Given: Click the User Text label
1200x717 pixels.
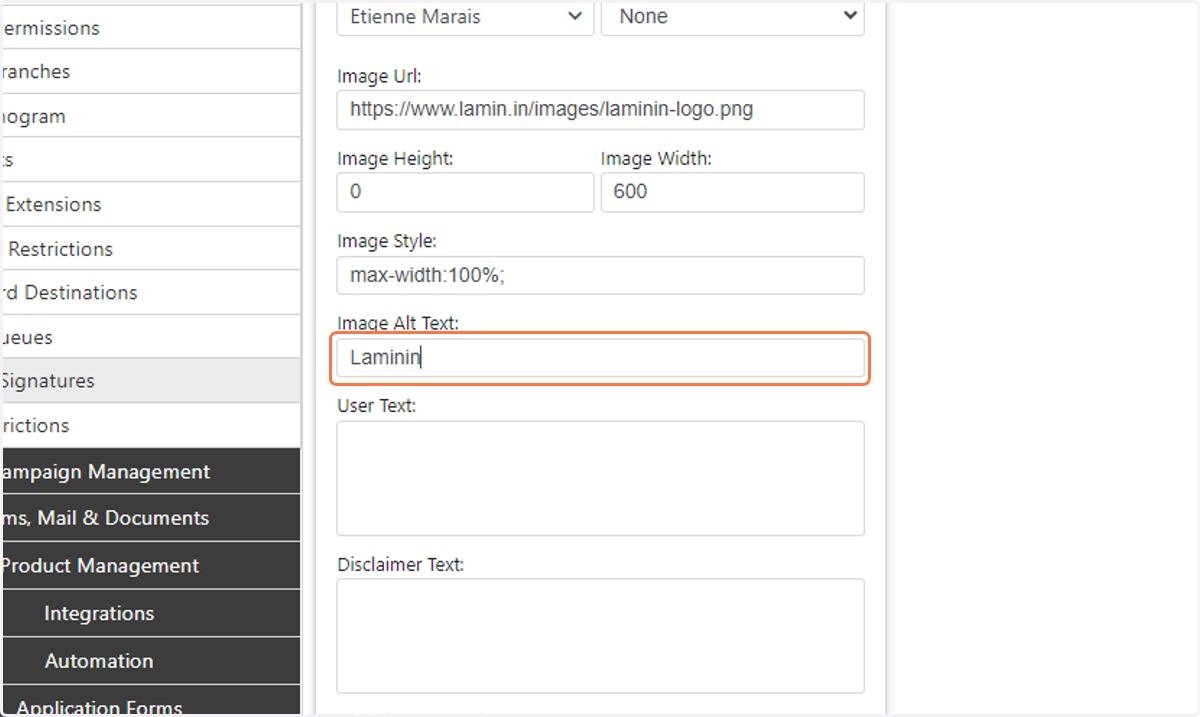Looking at the screenshot, I should pos(377,406).
